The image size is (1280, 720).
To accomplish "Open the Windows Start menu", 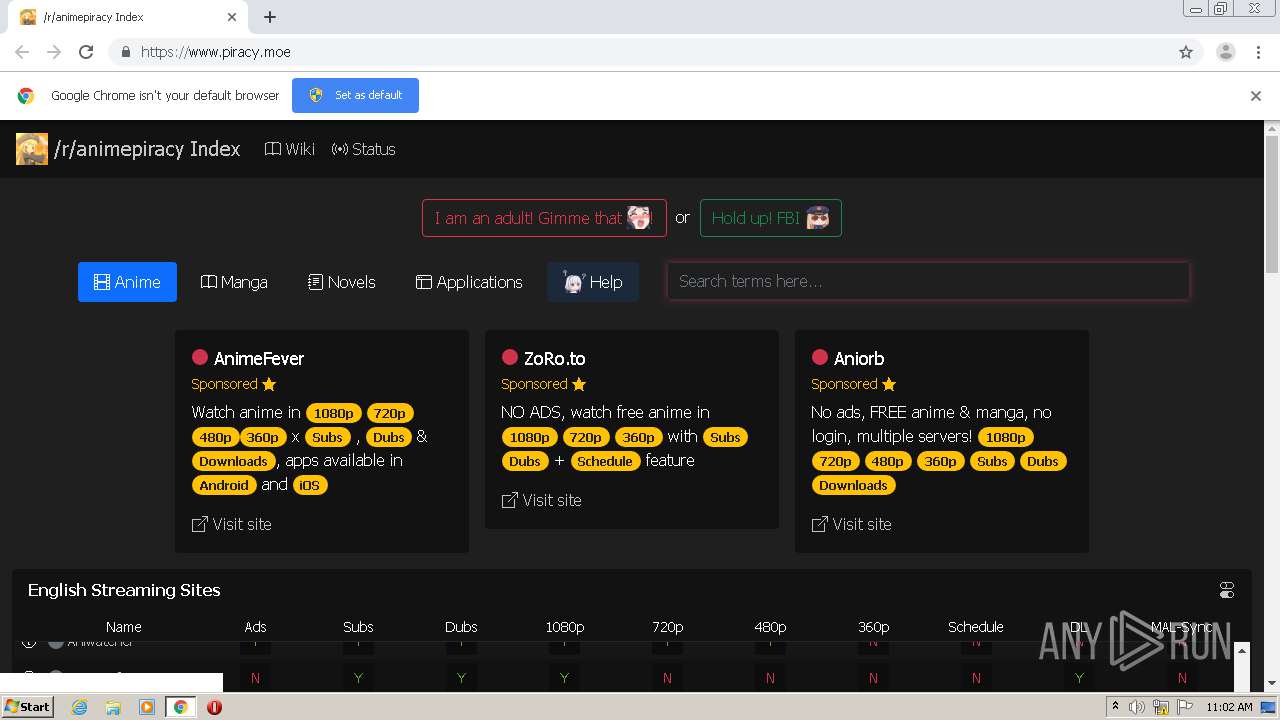I will point(28,706).
